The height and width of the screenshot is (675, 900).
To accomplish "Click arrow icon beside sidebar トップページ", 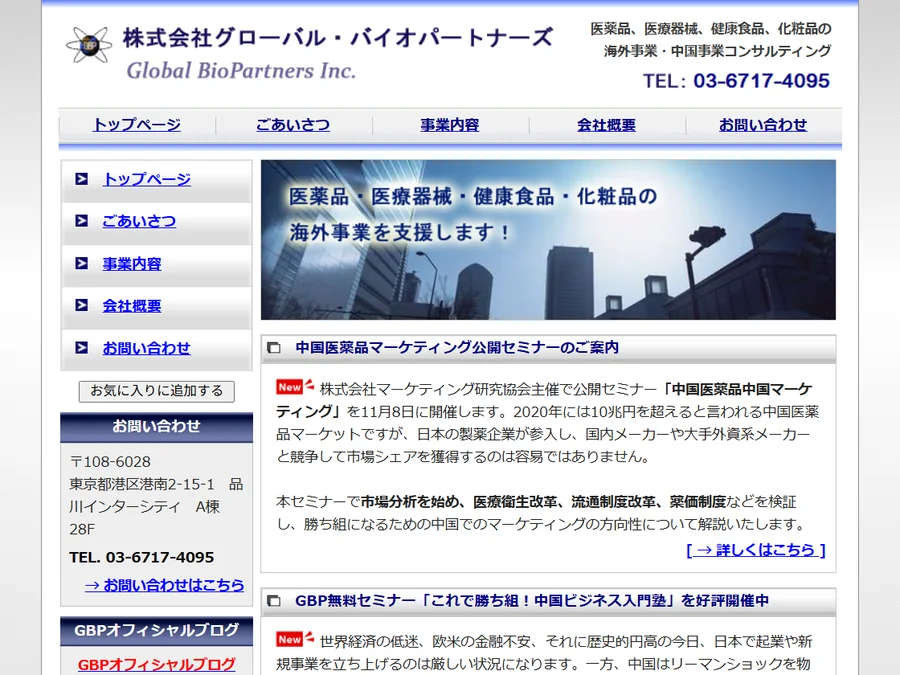I will (x=82, y=179).
